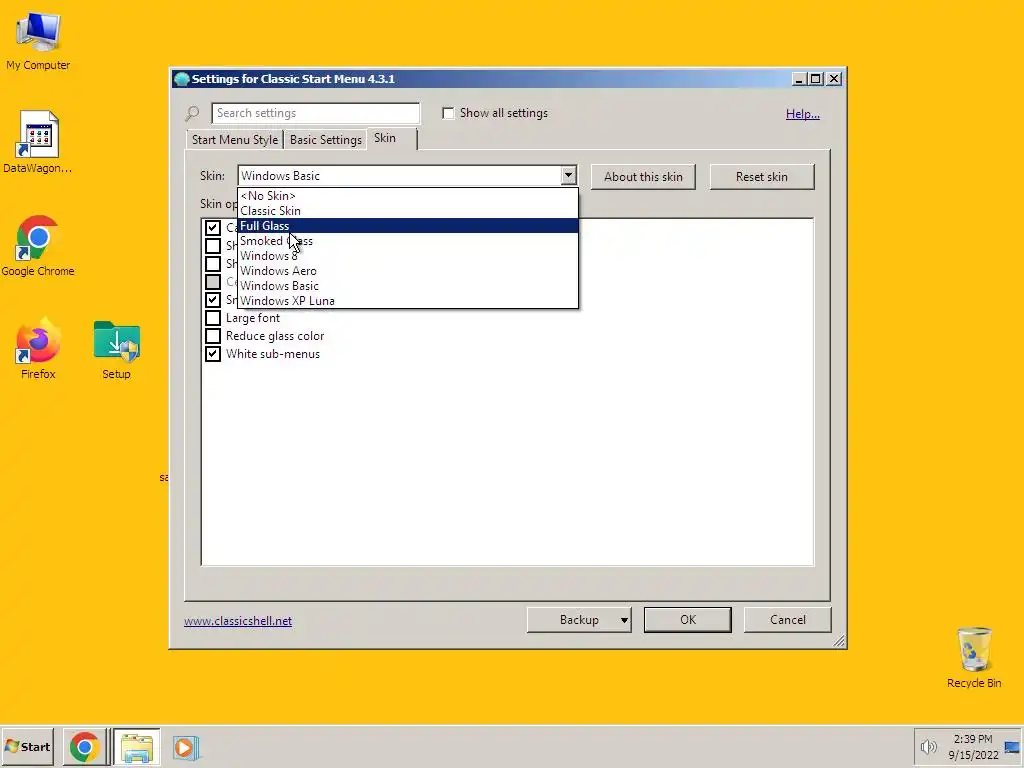Click the search magnifier icon
Viewport: 1024px width, 768px height.
tap(192, 114)
